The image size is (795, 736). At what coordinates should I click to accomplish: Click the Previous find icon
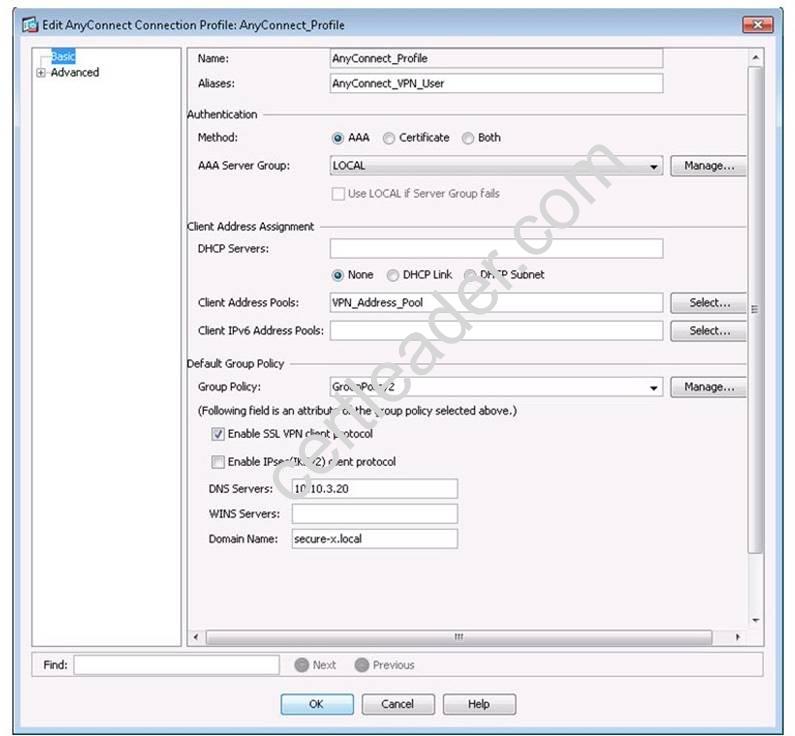click(x=362, y=665)
